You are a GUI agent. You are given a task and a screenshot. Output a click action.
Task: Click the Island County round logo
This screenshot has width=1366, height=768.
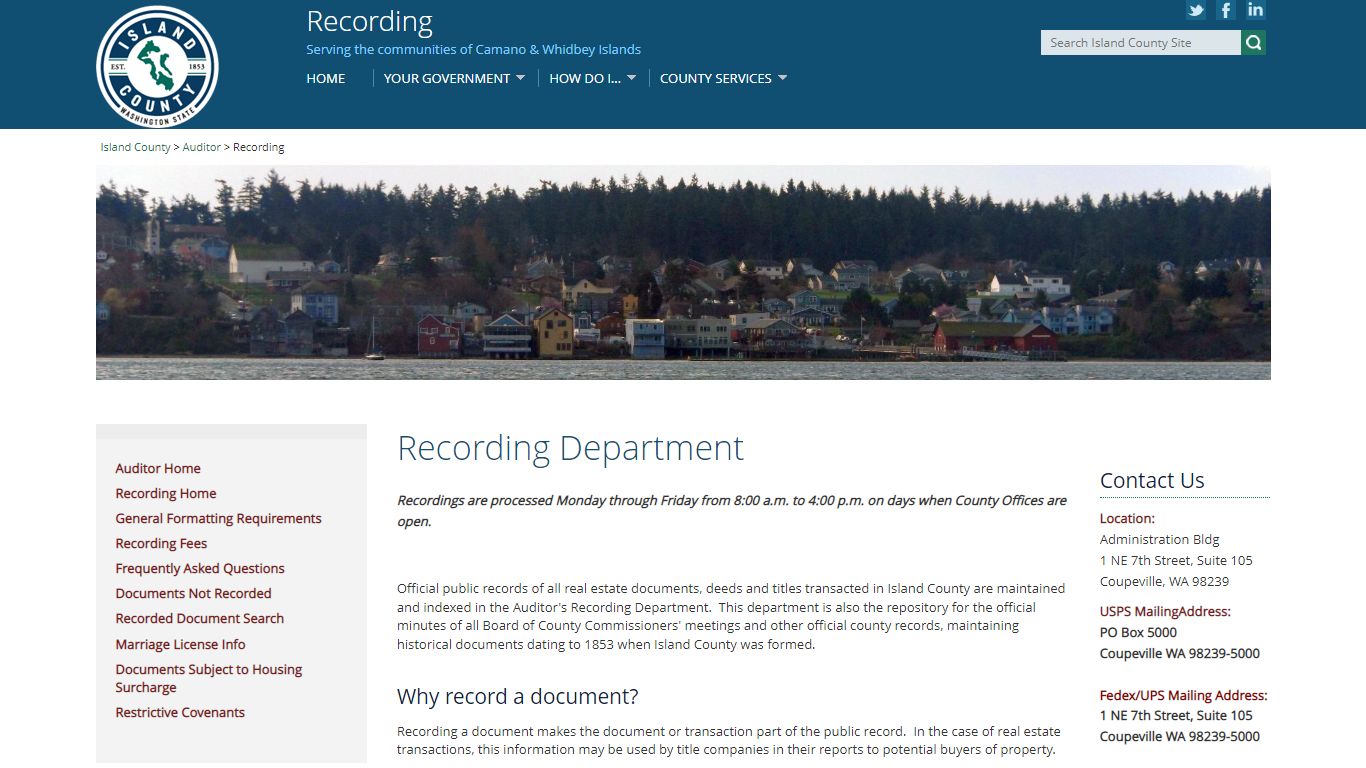click(x=157, y=67)
